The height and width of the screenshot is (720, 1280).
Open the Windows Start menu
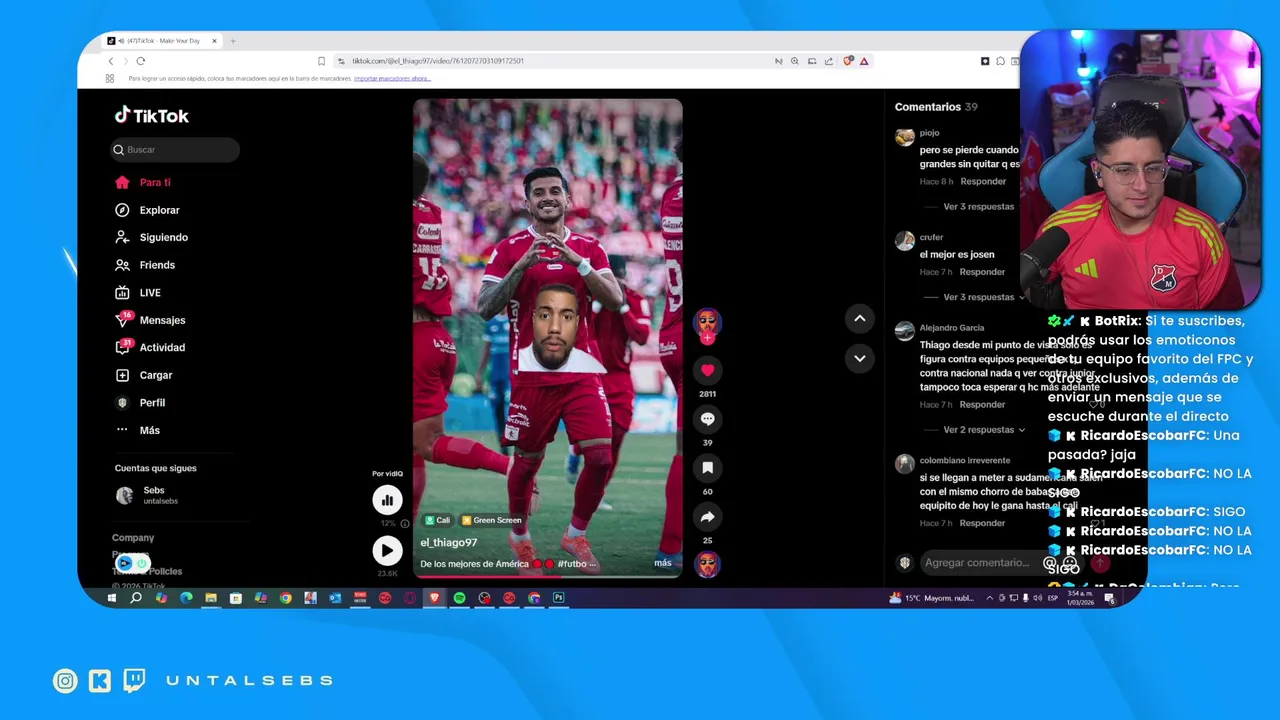tap(111, 598)
